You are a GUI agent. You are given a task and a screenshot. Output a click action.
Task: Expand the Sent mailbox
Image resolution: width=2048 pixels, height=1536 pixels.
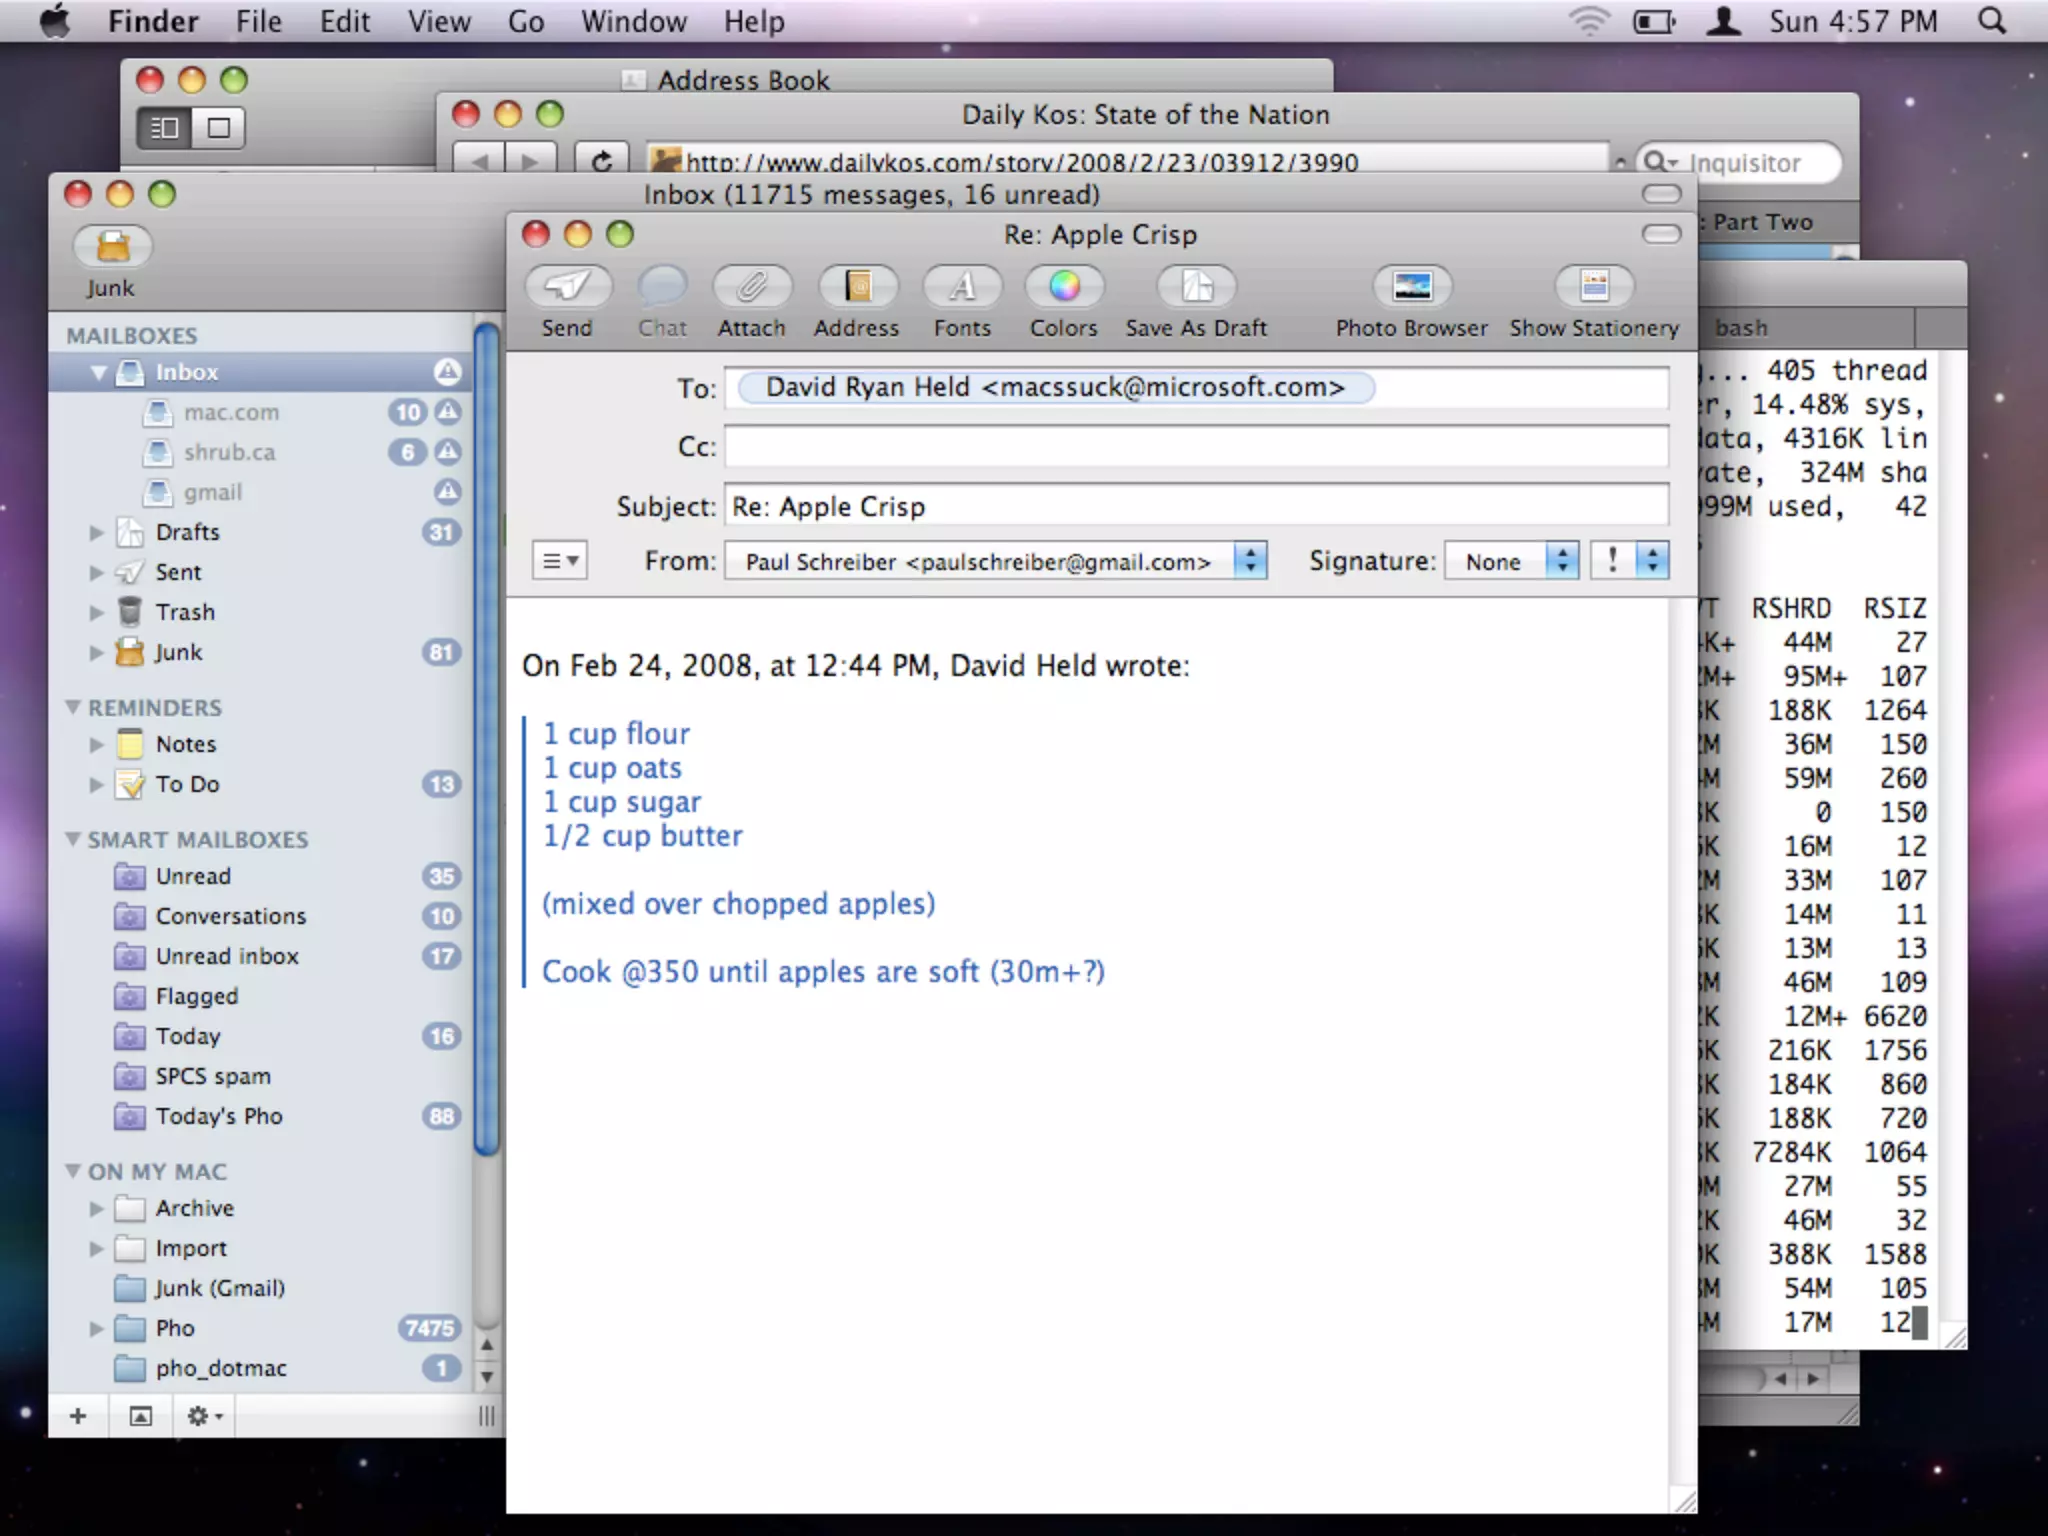pyautogui.click(x=97, y=572)
